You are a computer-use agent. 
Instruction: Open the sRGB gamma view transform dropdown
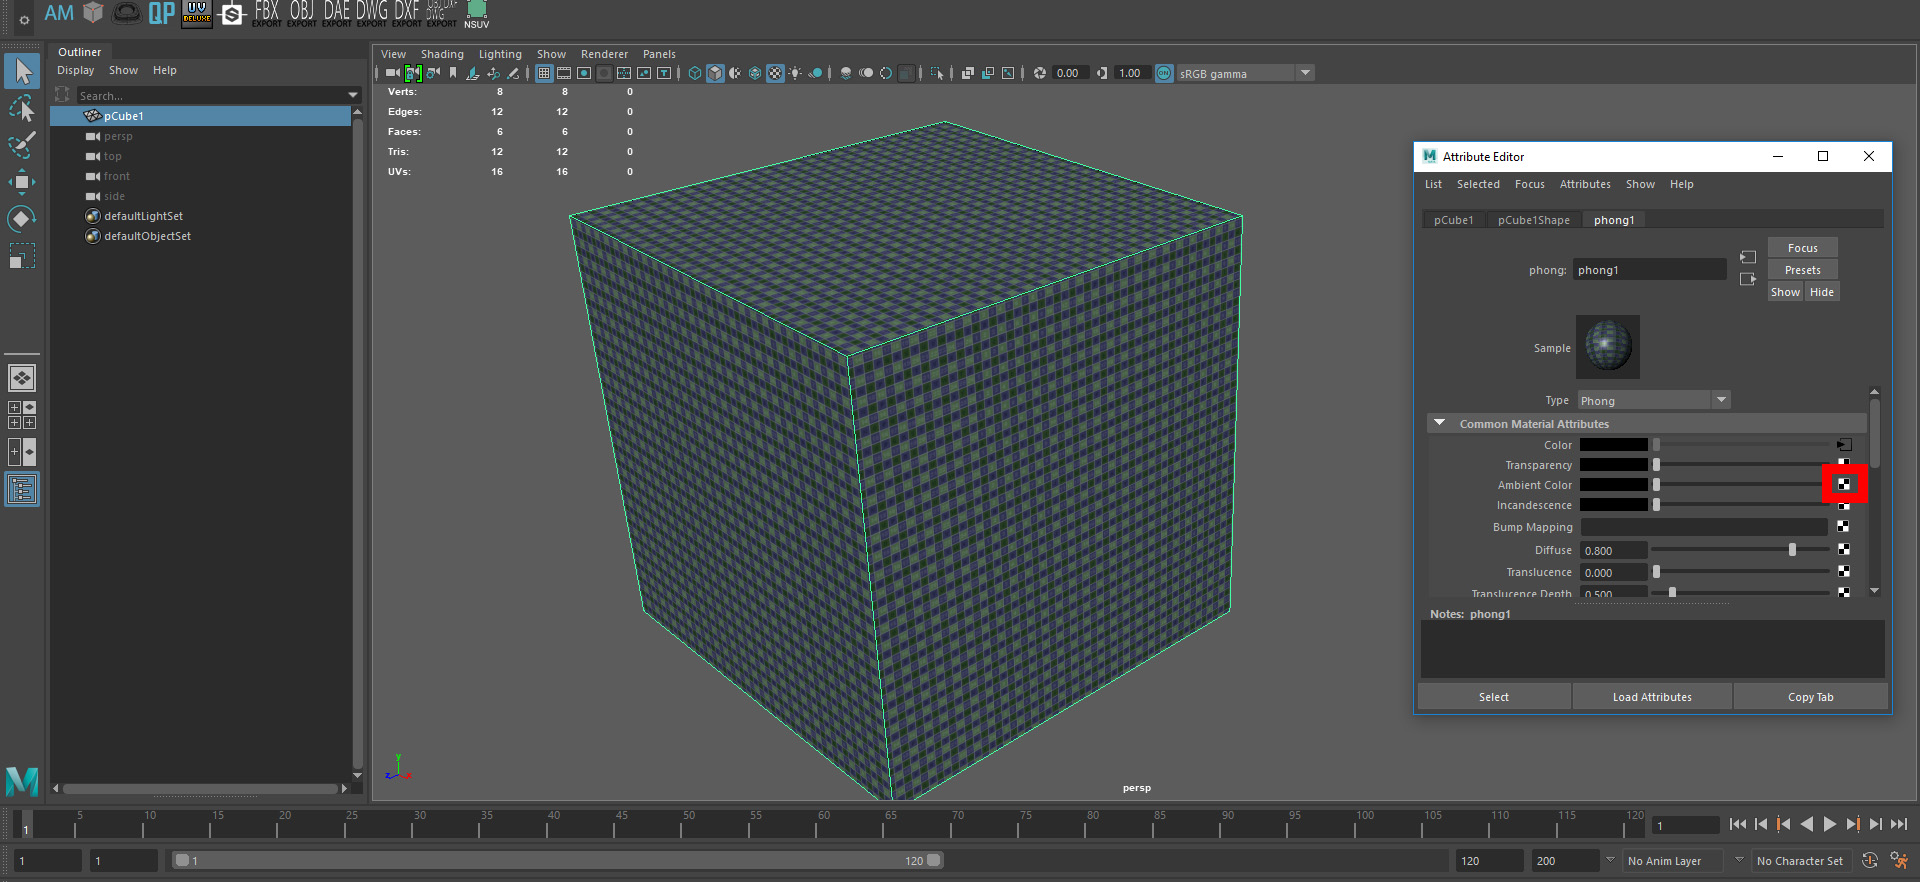coord(1305,73)
